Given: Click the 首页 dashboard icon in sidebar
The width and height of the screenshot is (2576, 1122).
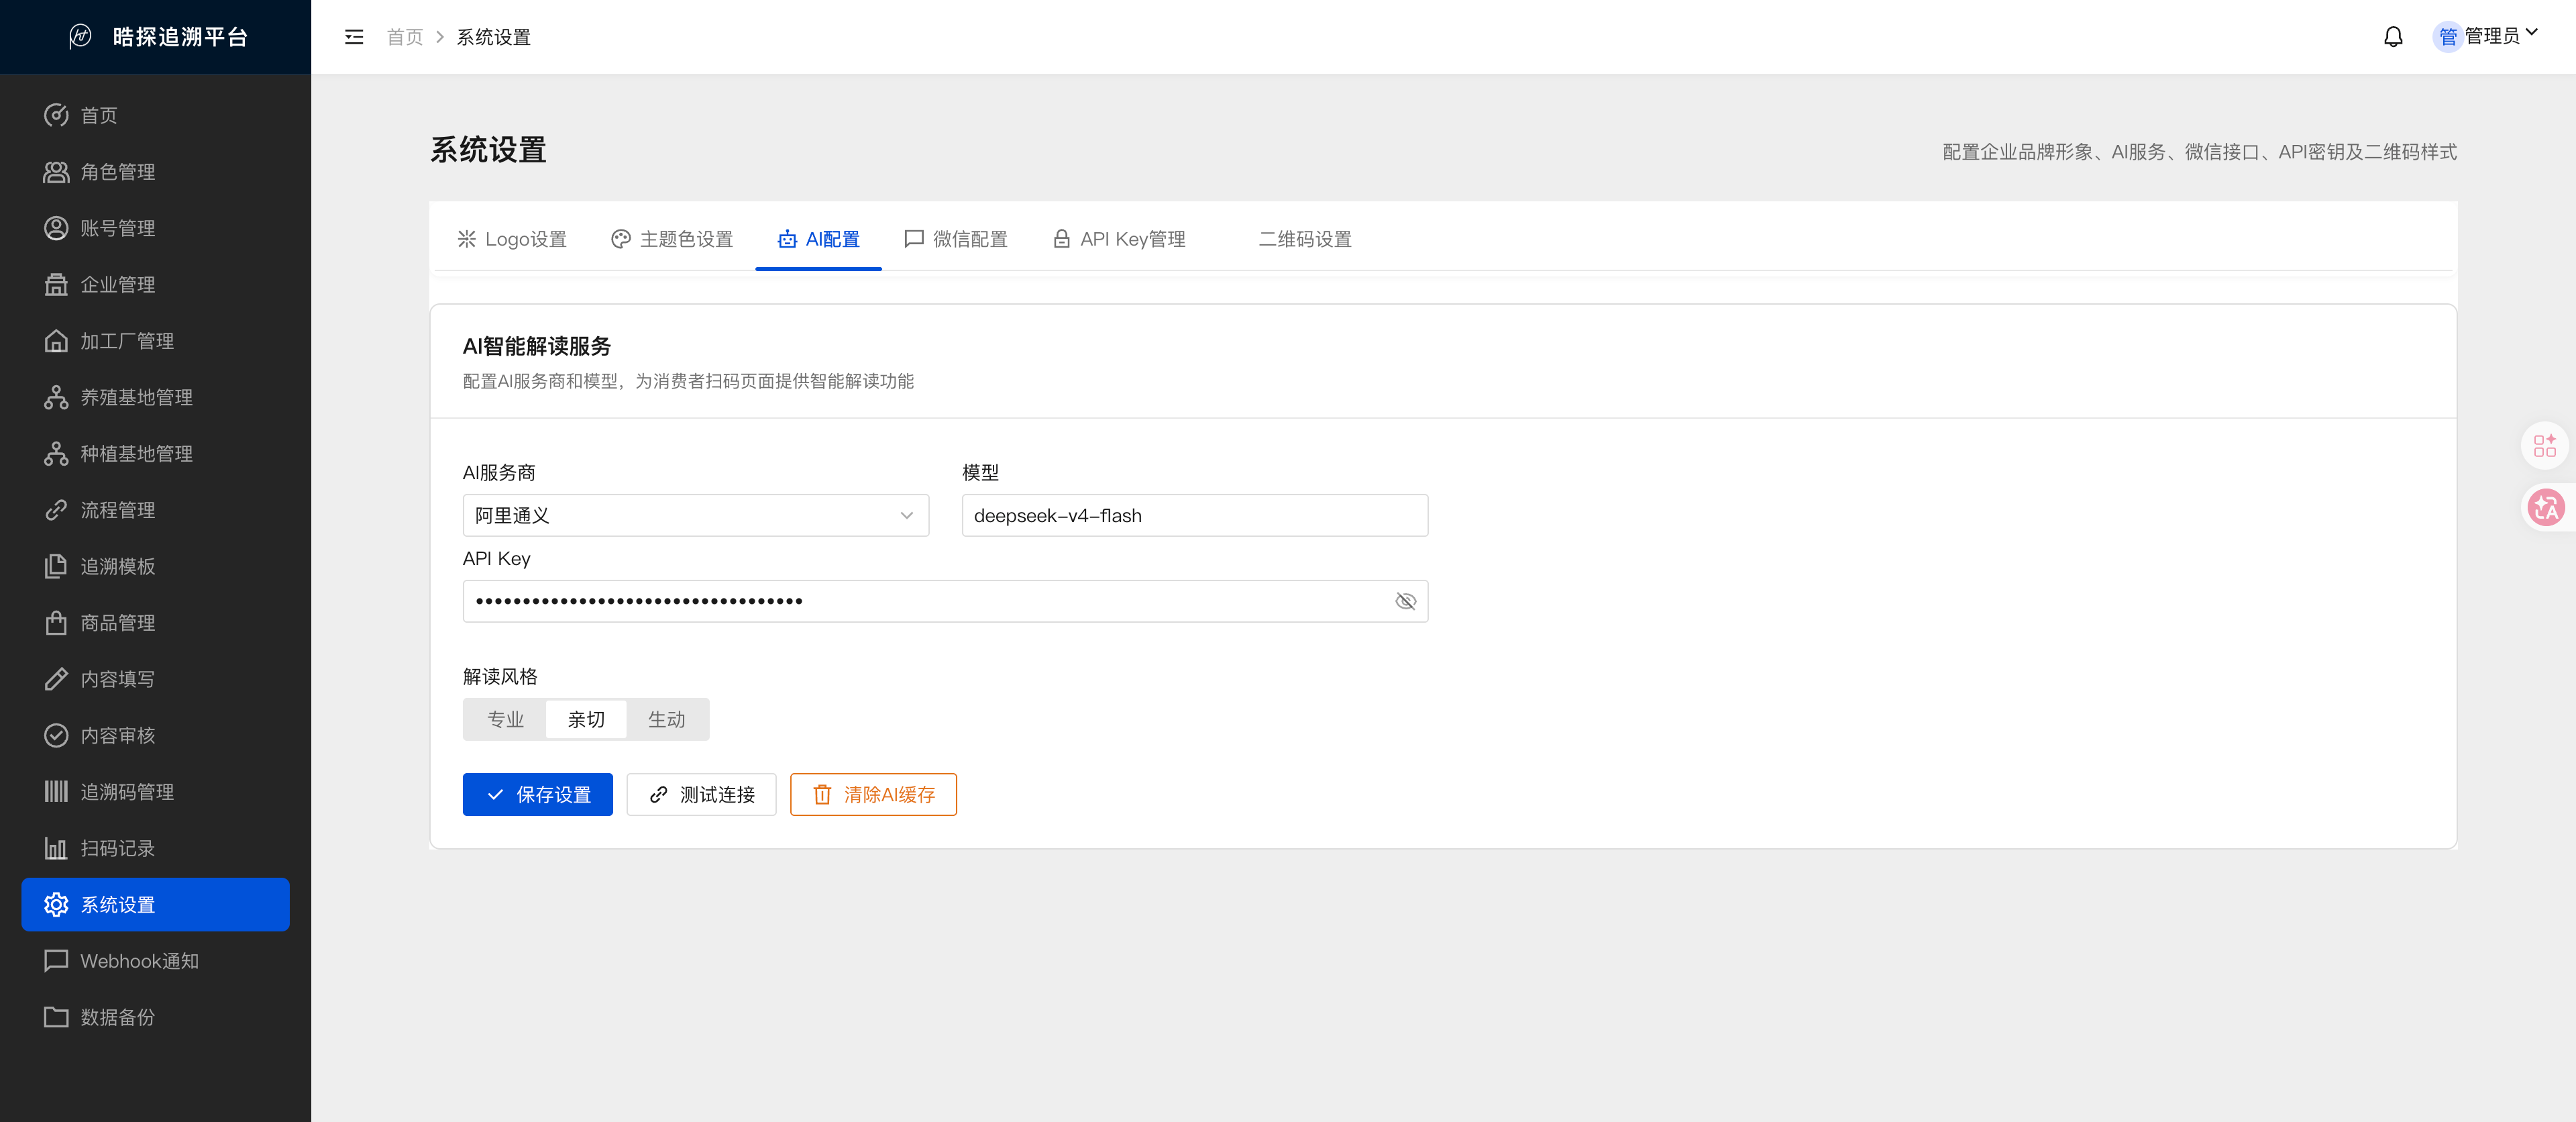Looking at the screenshot, I should (x=56, y=115).
